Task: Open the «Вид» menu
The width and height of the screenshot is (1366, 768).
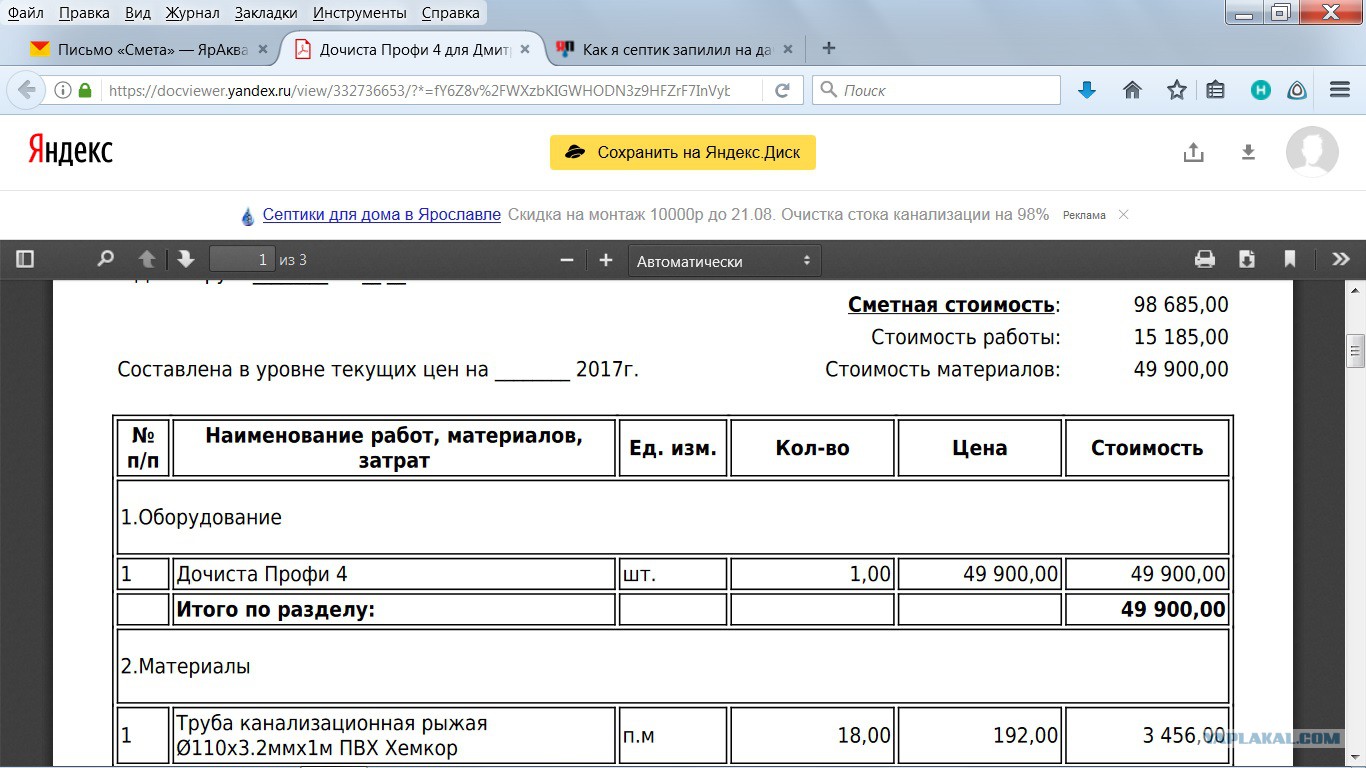Action: pos(138,13)
